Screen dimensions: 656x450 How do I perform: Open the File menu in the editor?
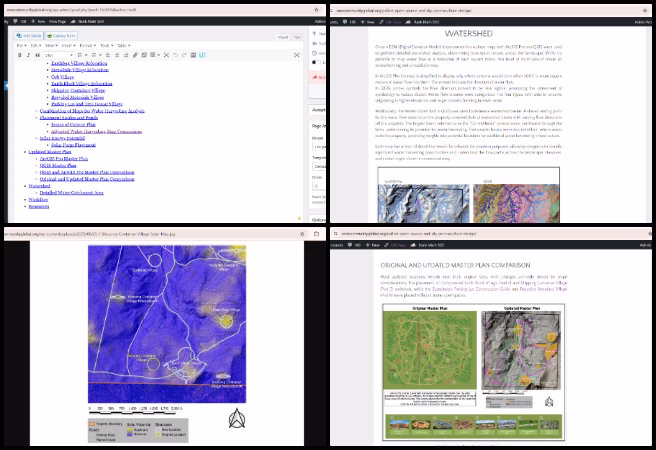tap(21, 45)
